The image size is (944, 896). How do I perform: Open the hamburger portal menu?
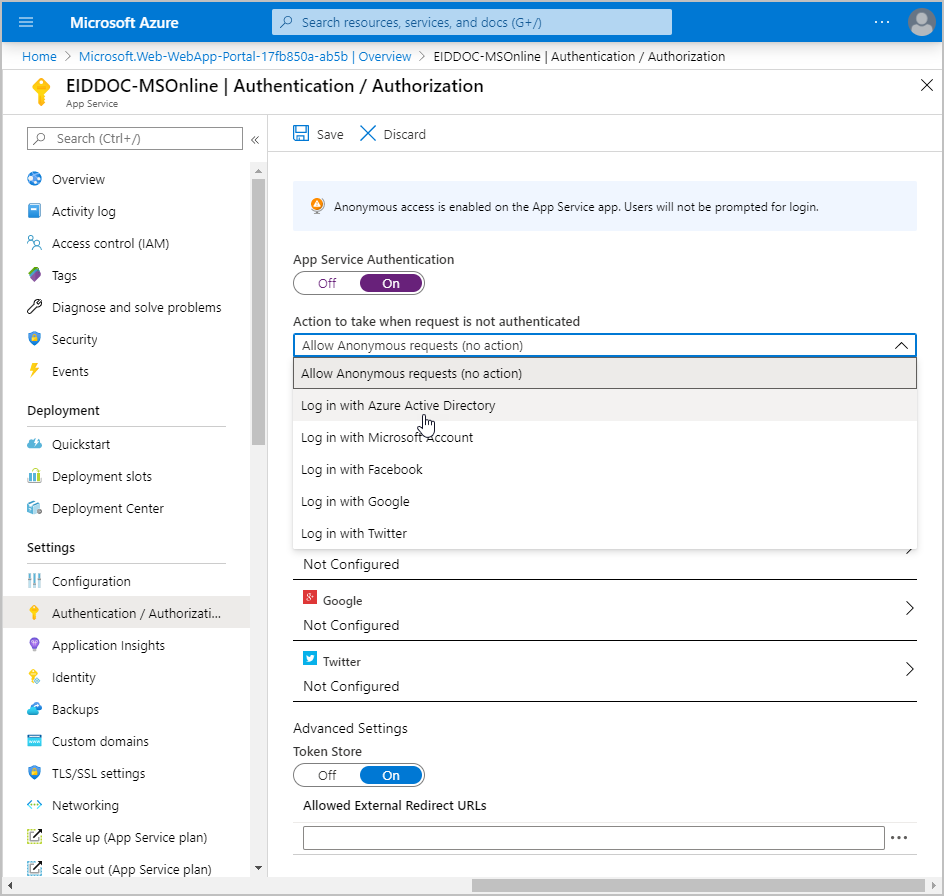click(26, 22)
